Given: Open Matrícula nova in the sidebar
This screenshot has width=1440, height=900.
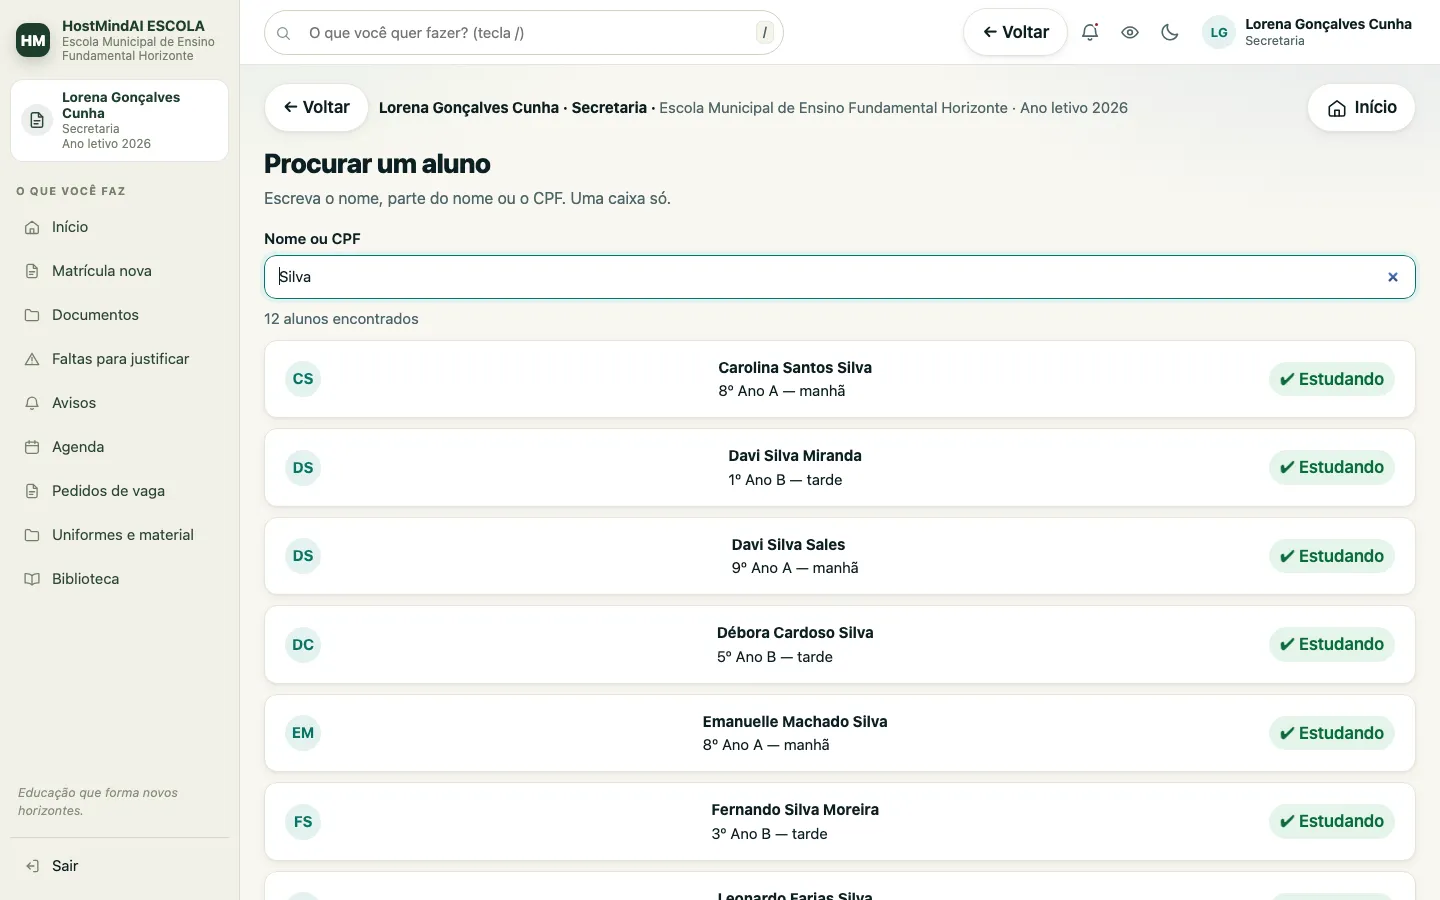Looking at the screenshot, I should coord(120,271).
